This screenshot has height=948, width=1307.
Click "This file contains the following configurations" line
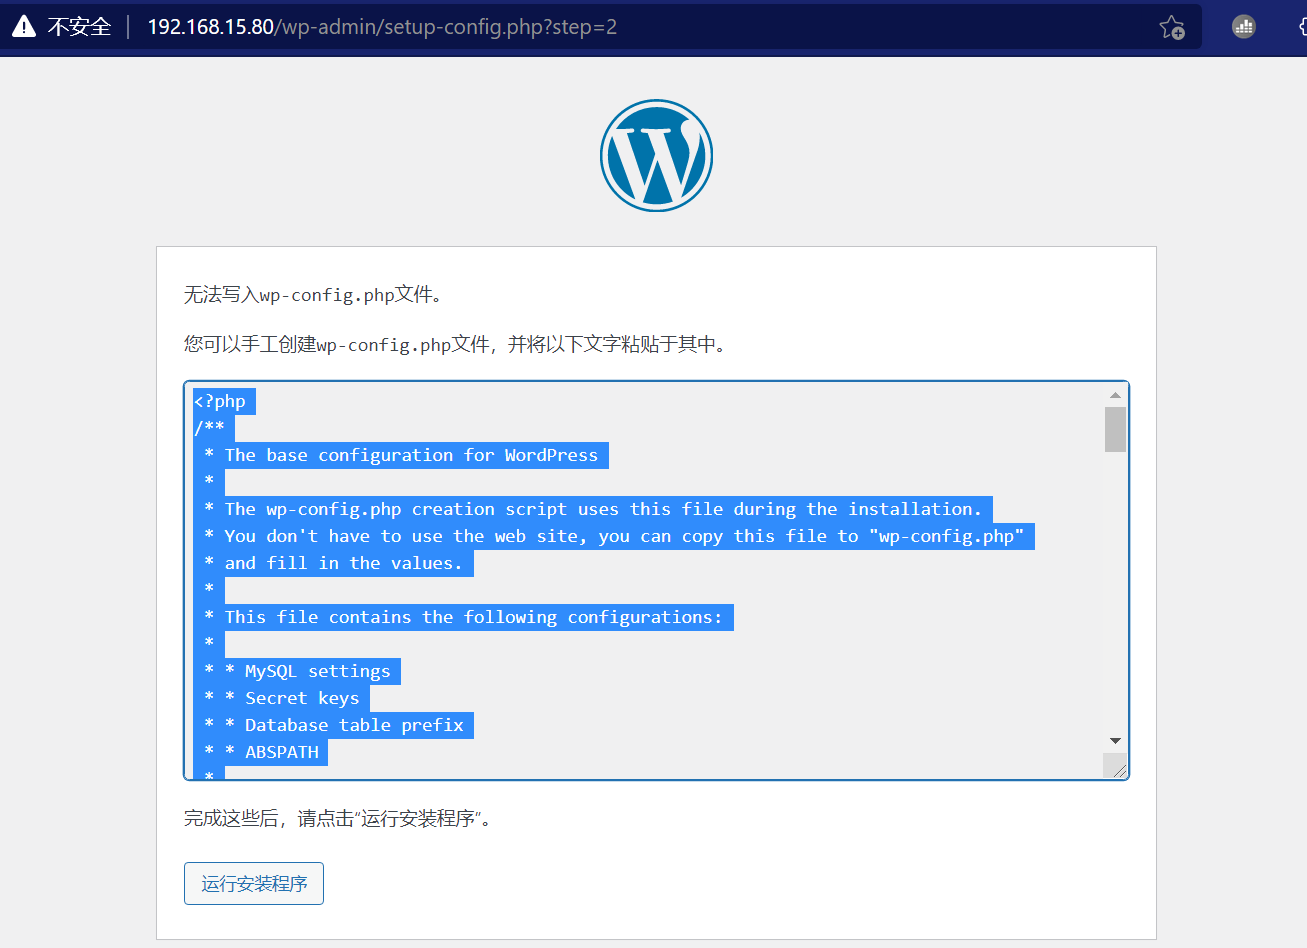coord(473,617)
